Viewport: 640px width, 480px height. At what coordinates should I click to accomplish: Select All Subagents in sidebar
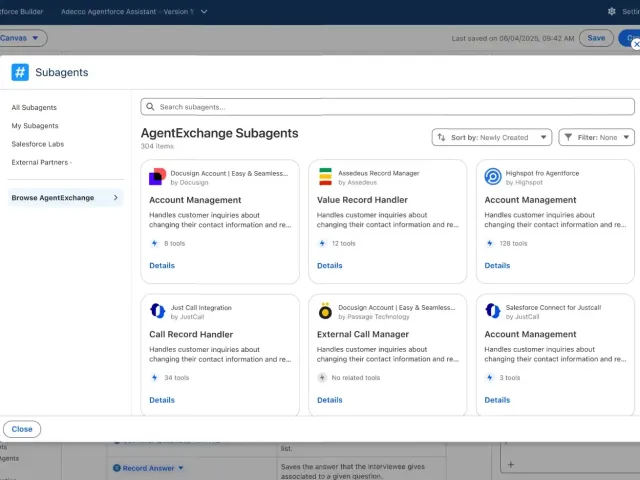click(x=34, y=107)
